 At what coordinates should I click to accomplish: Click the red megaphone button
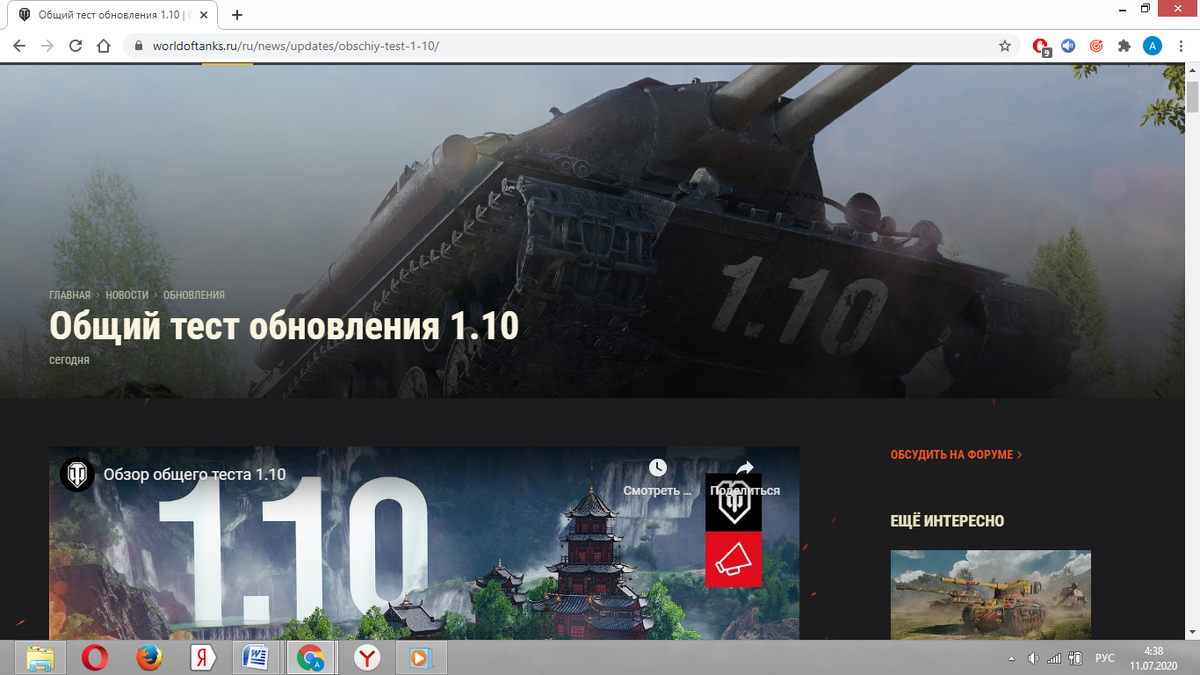(734, 559)
